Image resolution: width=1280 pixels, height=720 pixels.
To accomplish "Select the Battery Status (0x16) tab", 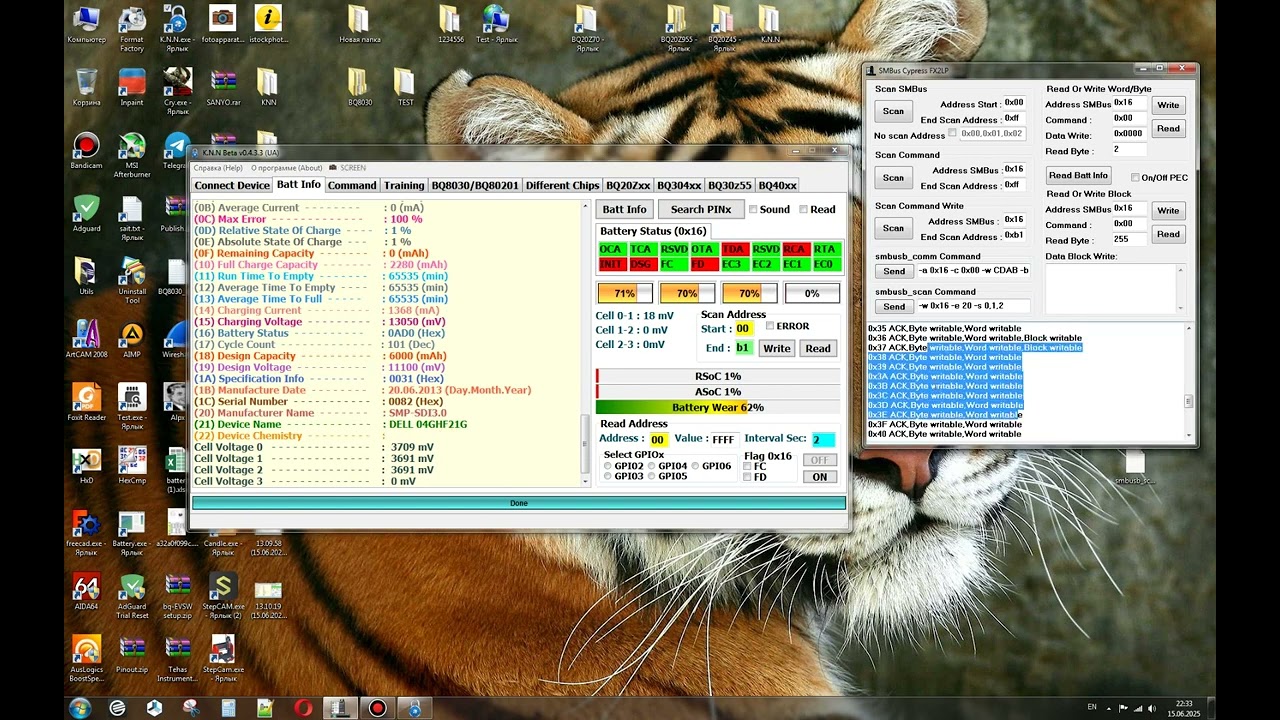I will (x=653, y=231).
